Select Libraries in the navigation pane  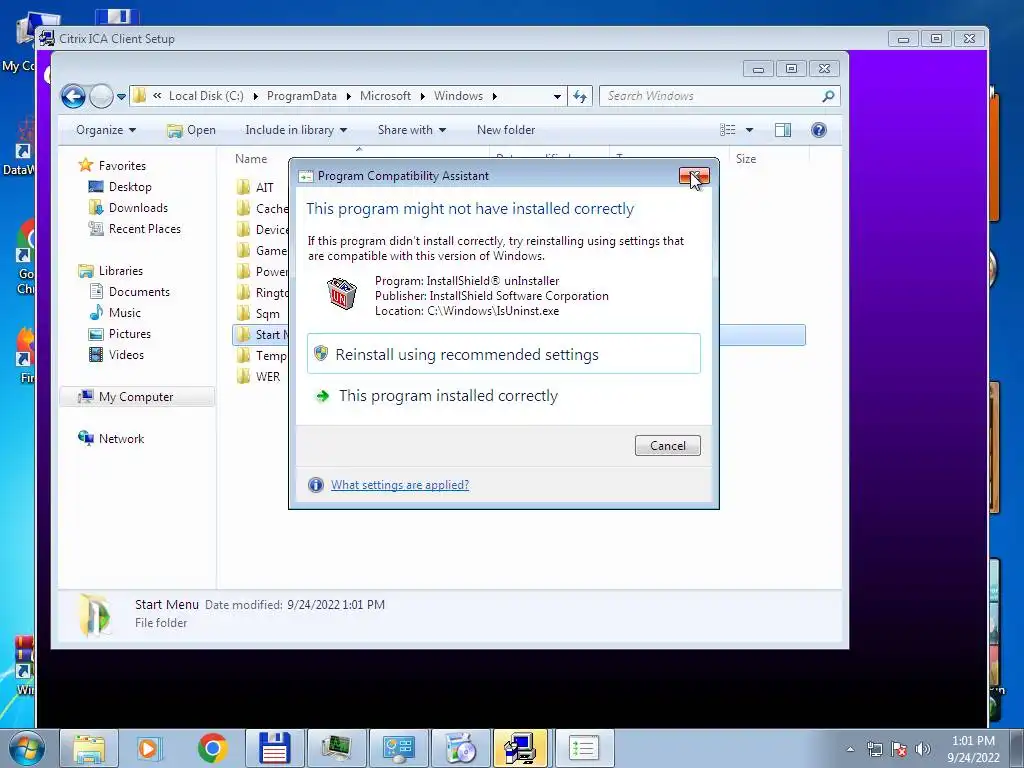pos(120,270)
